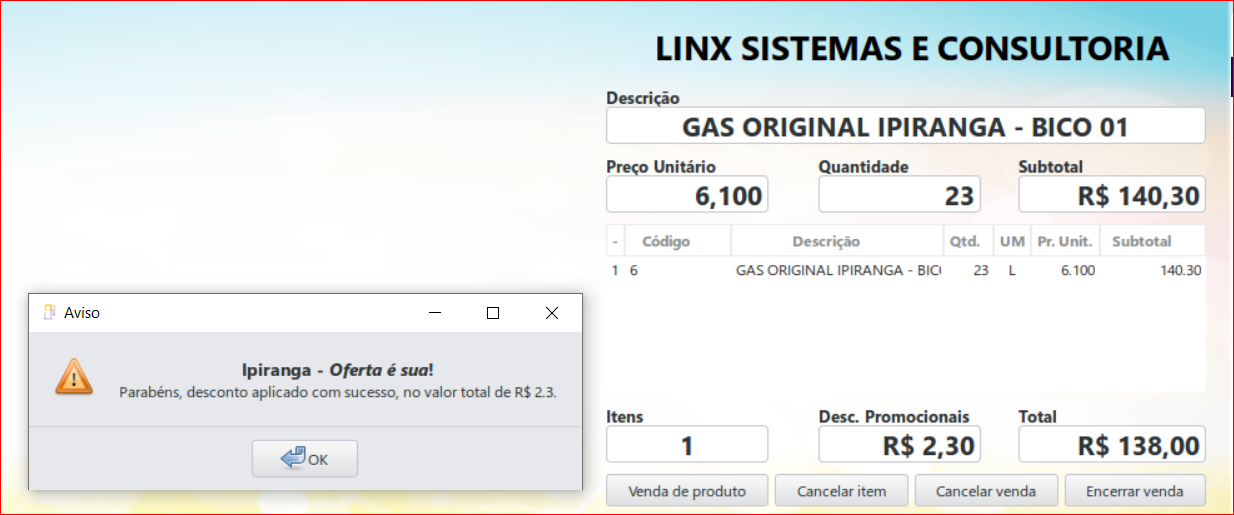Click the Parabéns discount message text
Screen dimensions: 1234x515
coord(337,392)
